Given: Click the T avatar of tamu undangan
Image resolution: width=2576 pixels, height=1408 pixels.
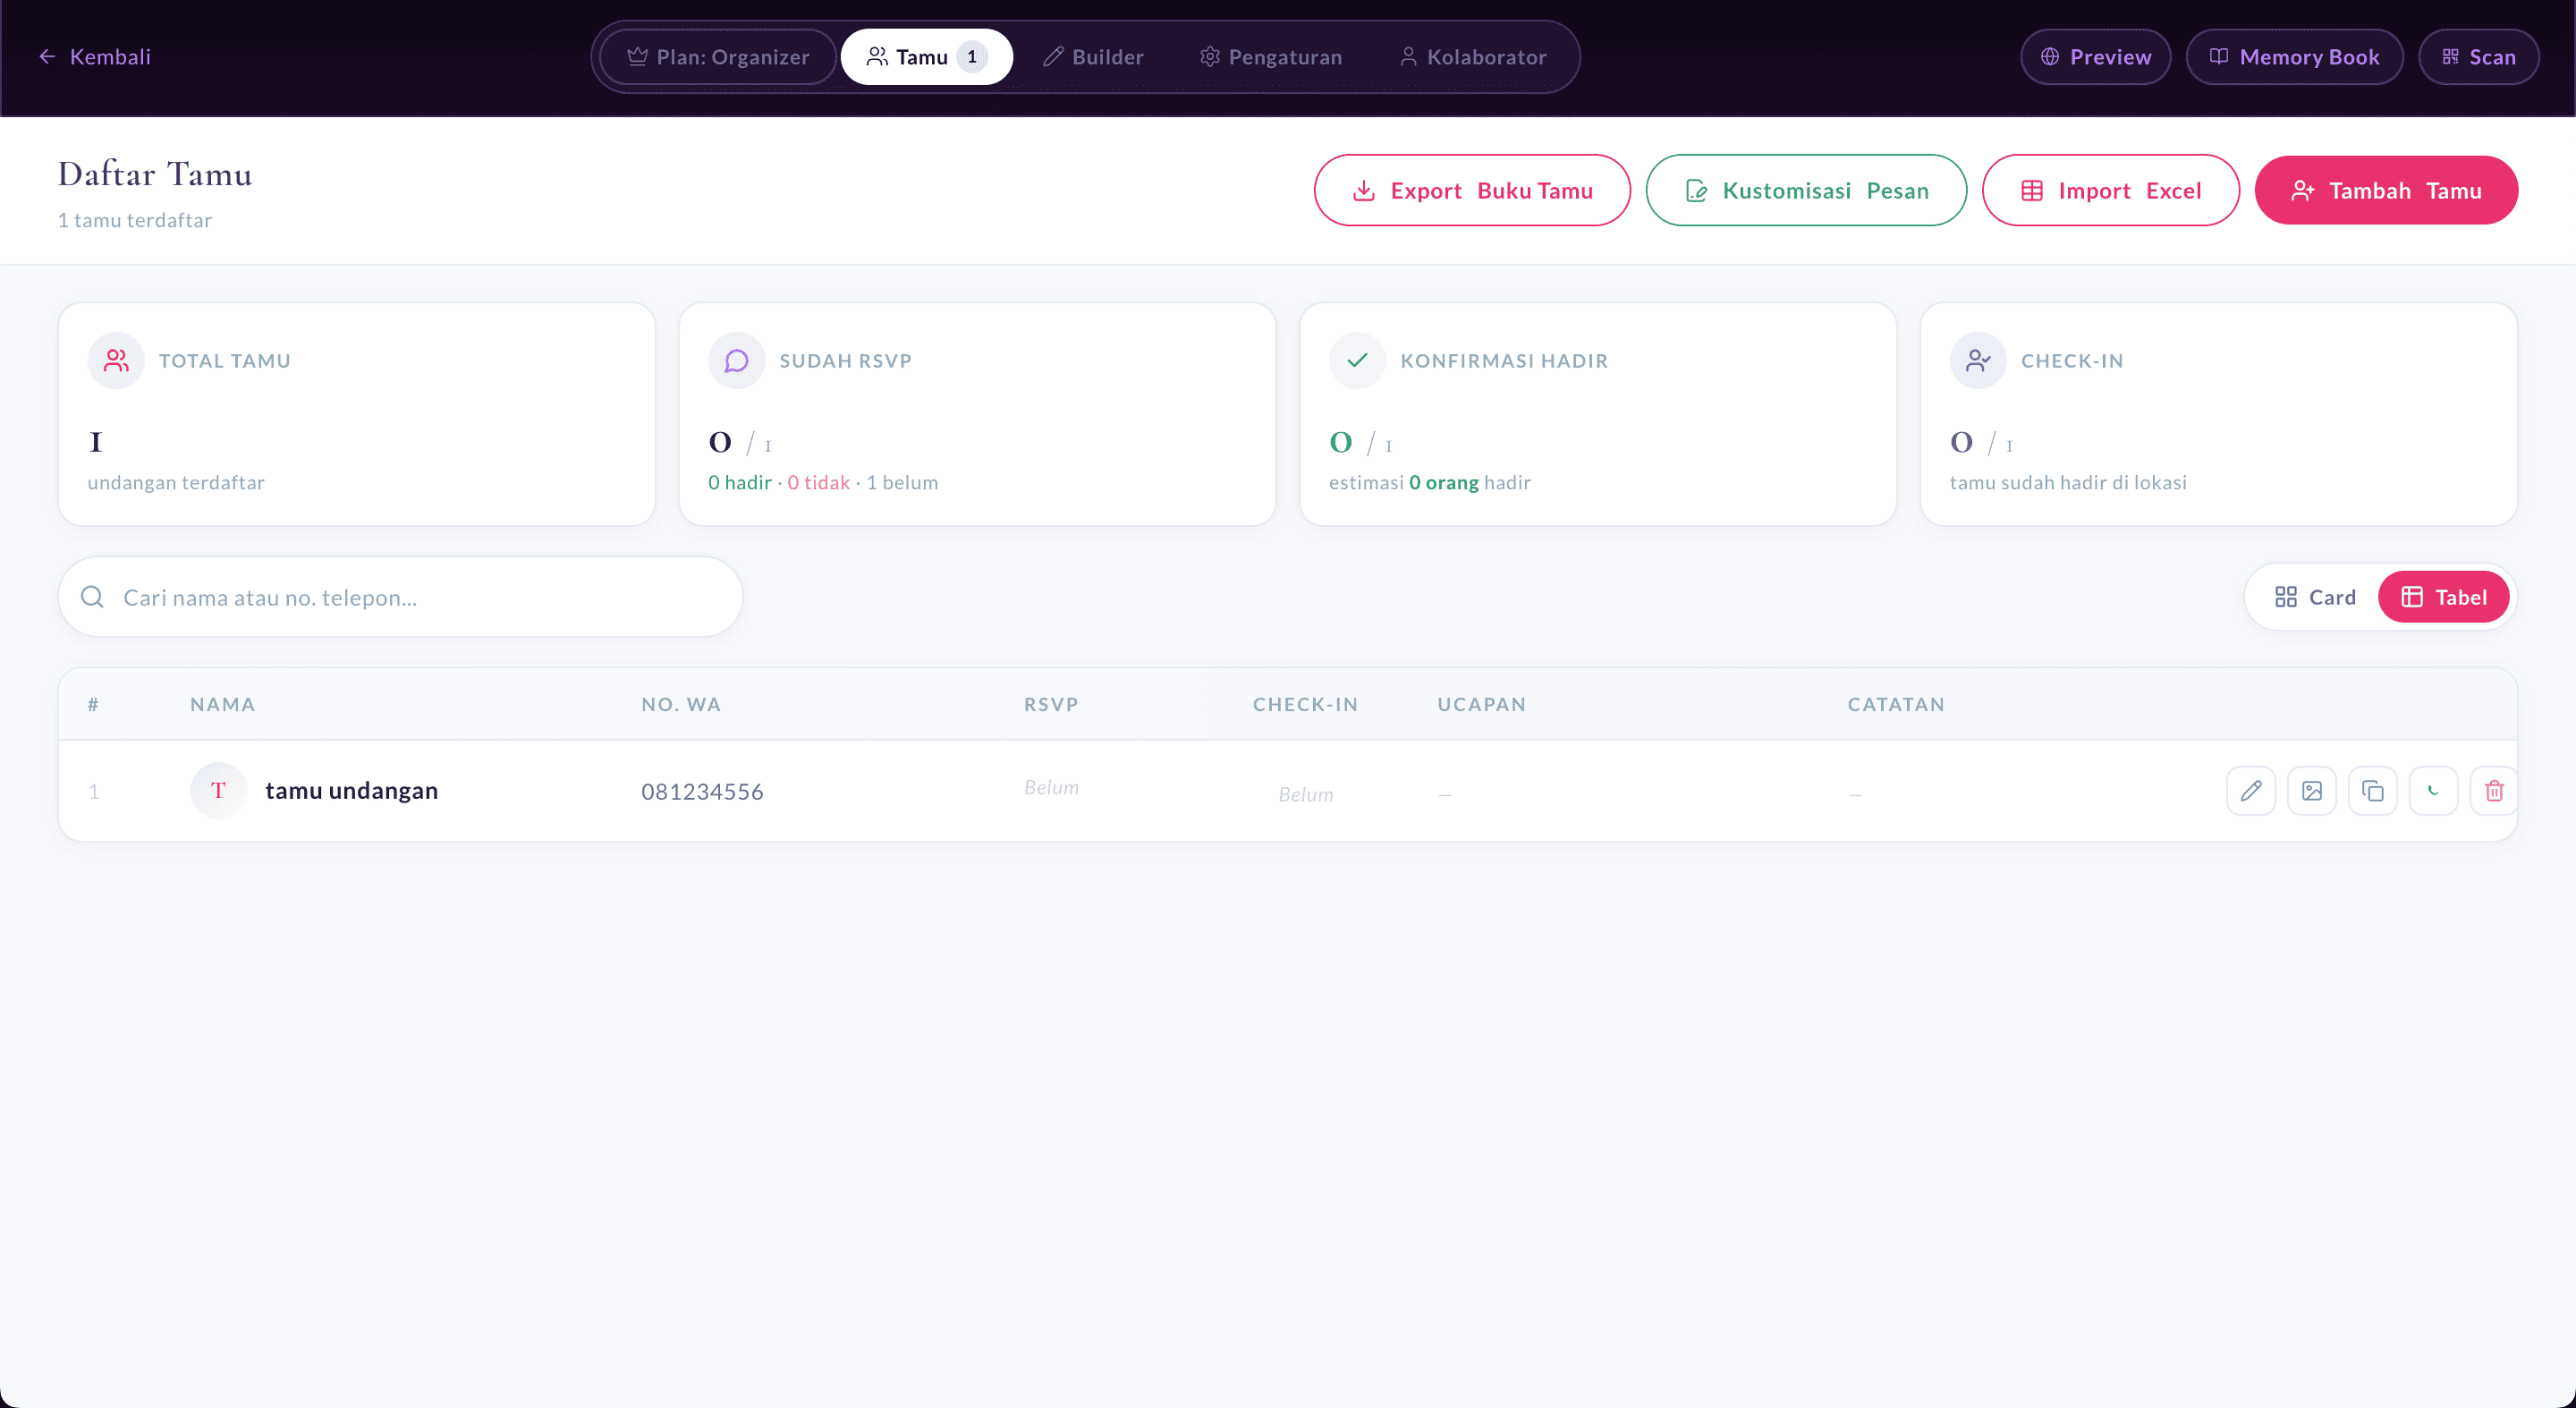Looking at the screenshot, I should pyautogui.click(x=218, y=790).
